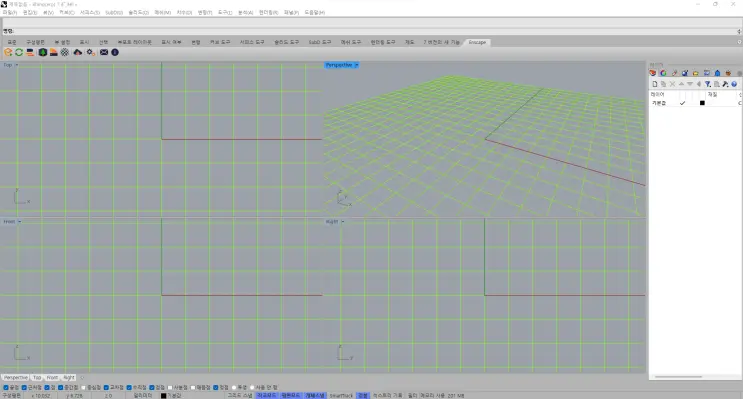The width and height of the screenshot is (743, 399).
Task: Toggle the 교차점 osnap checkbox
Action: coord(106,388)
